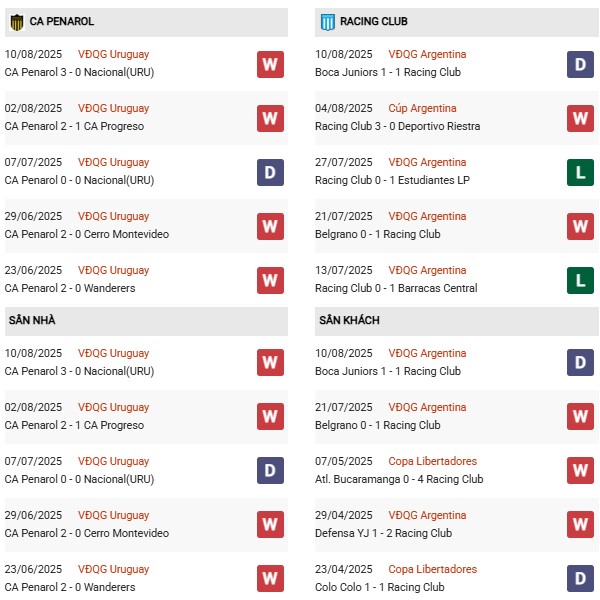Click the W badge for the Deportivo Riestra match
Viewport: 600px width, 600px height.
point(580,118)
